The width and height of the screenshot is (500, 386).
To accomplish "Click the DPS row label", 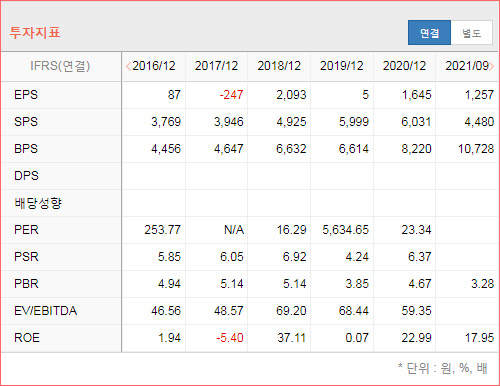I will (26, 176).
